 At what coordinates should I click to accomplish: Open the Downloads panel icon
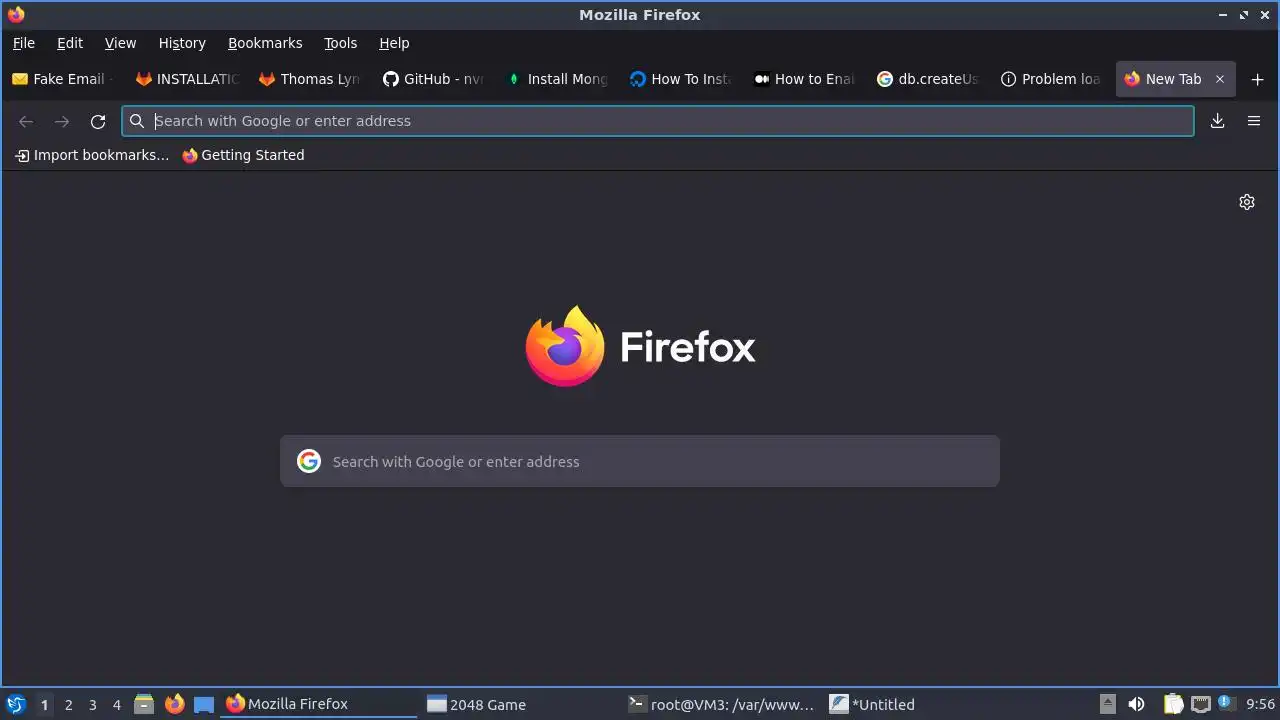1217,121
